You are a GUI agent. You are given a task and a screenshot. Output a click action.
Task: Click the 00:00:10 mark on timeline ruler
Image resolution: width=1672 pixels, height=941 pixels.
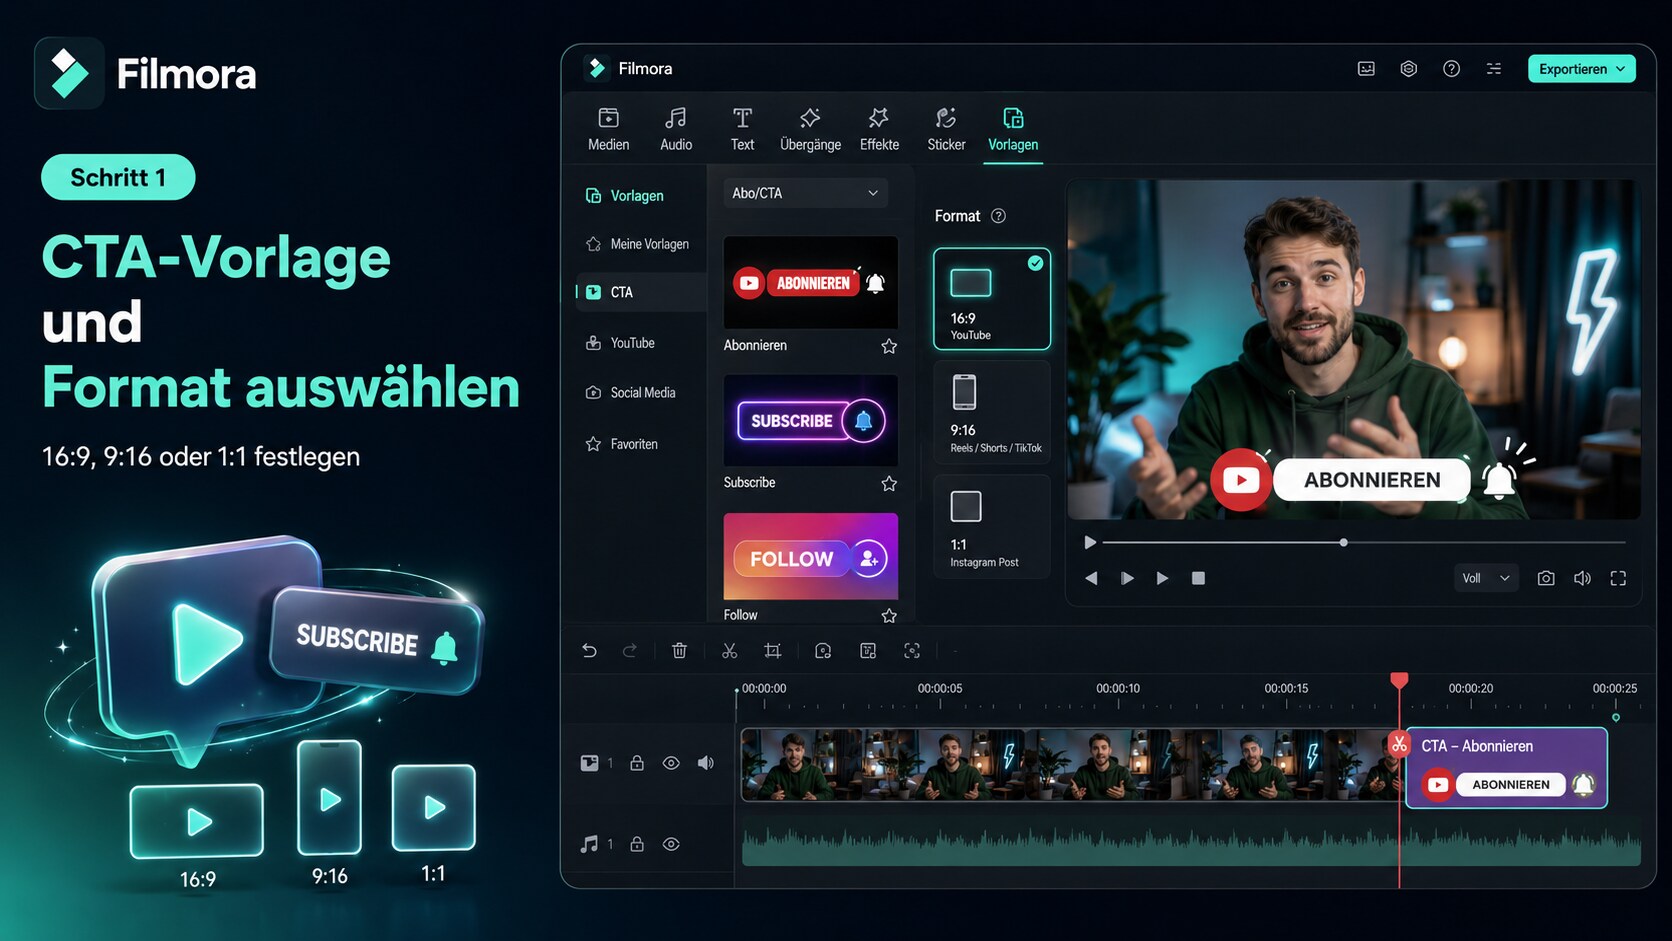1118,689
